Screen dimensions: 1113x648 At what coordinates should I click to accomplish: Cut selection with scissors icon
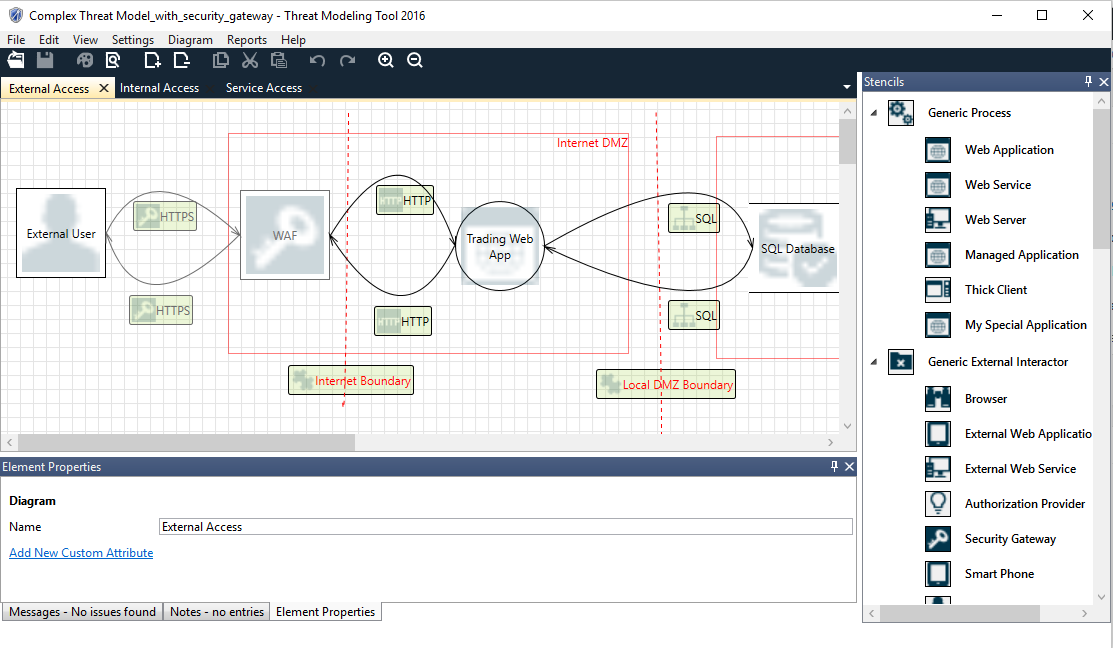[x=250, y=60]
